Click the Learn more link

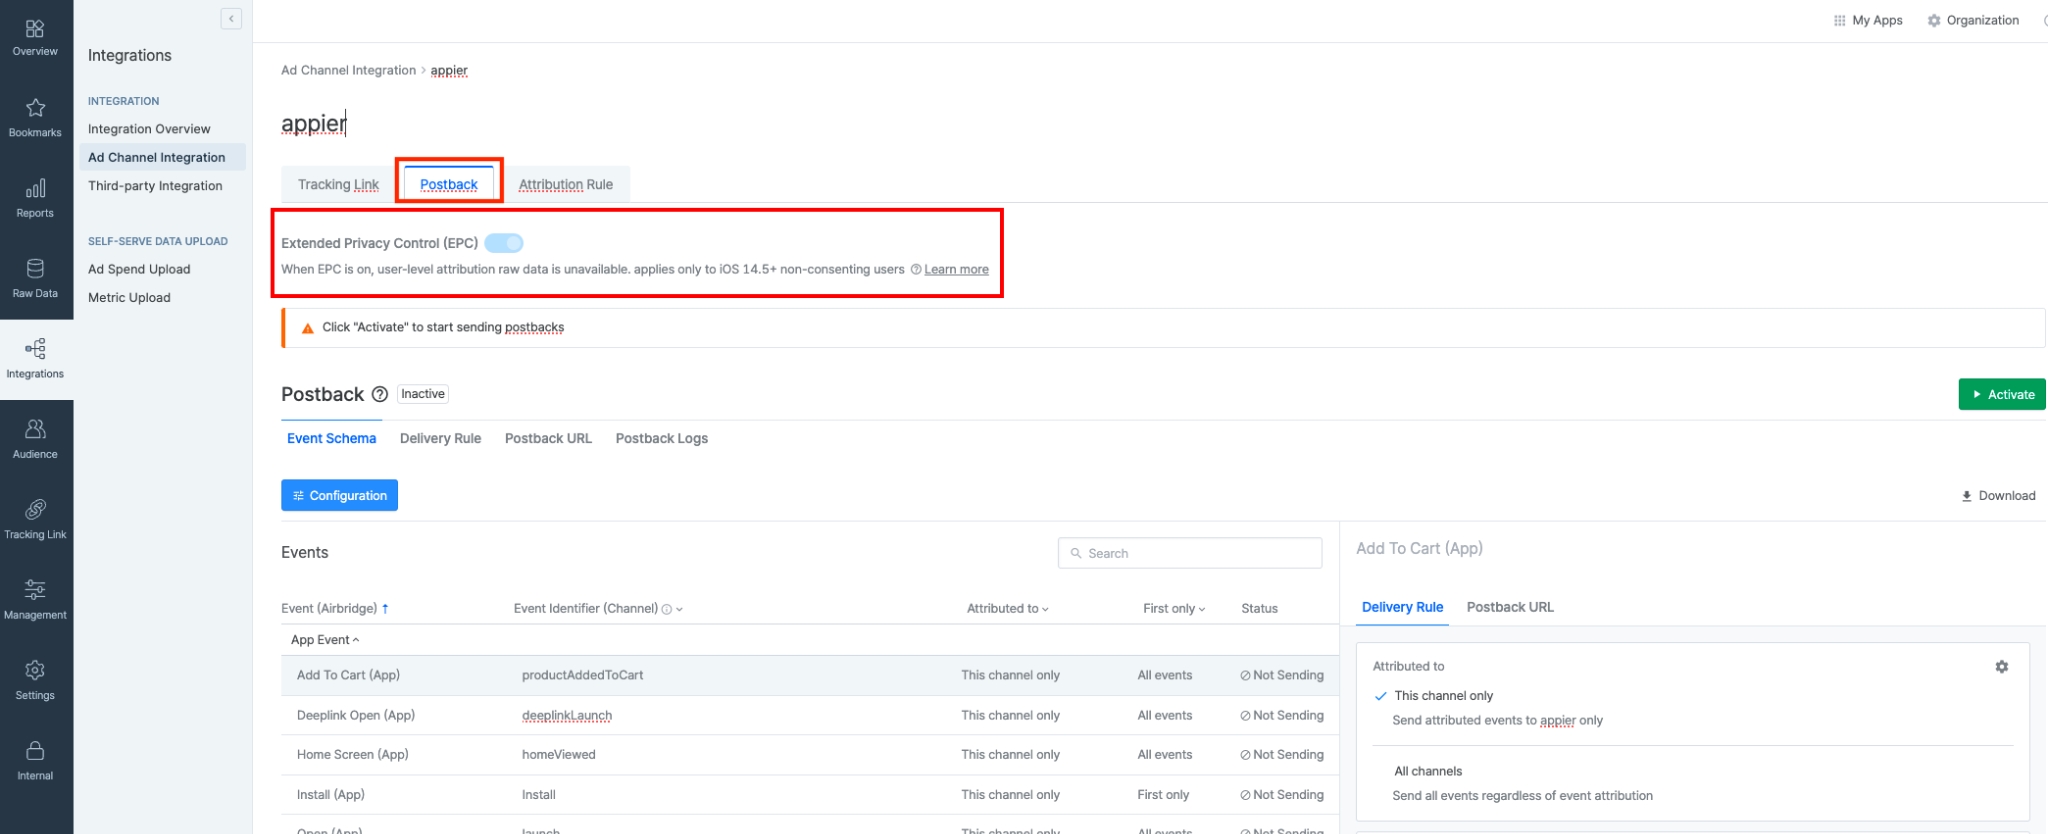point(956,270)
